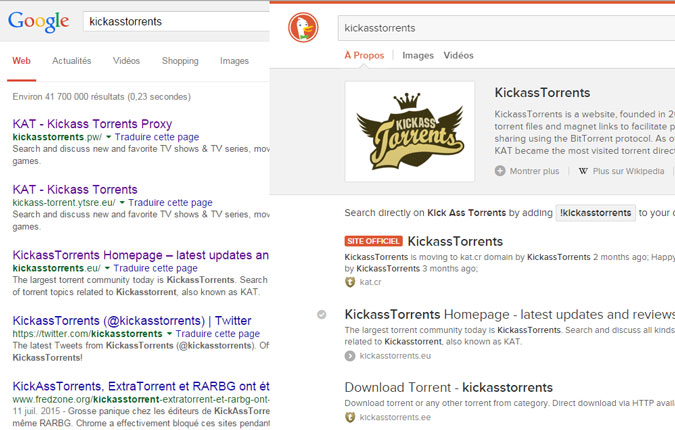
Task: Click the Google logo
Action: [x=38, y=22]
